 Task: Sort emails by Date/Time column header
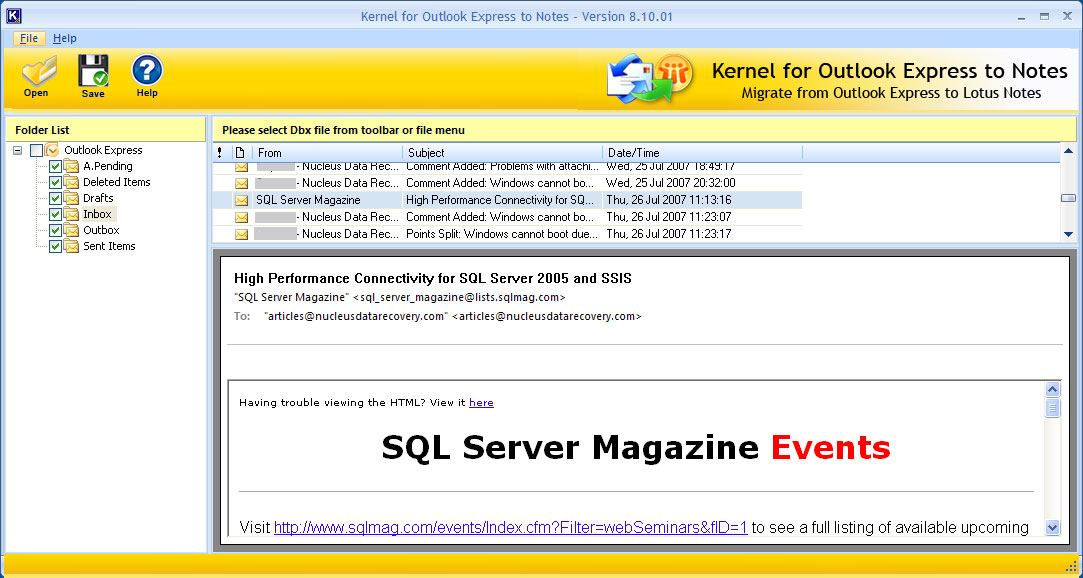tap(702, 153)
